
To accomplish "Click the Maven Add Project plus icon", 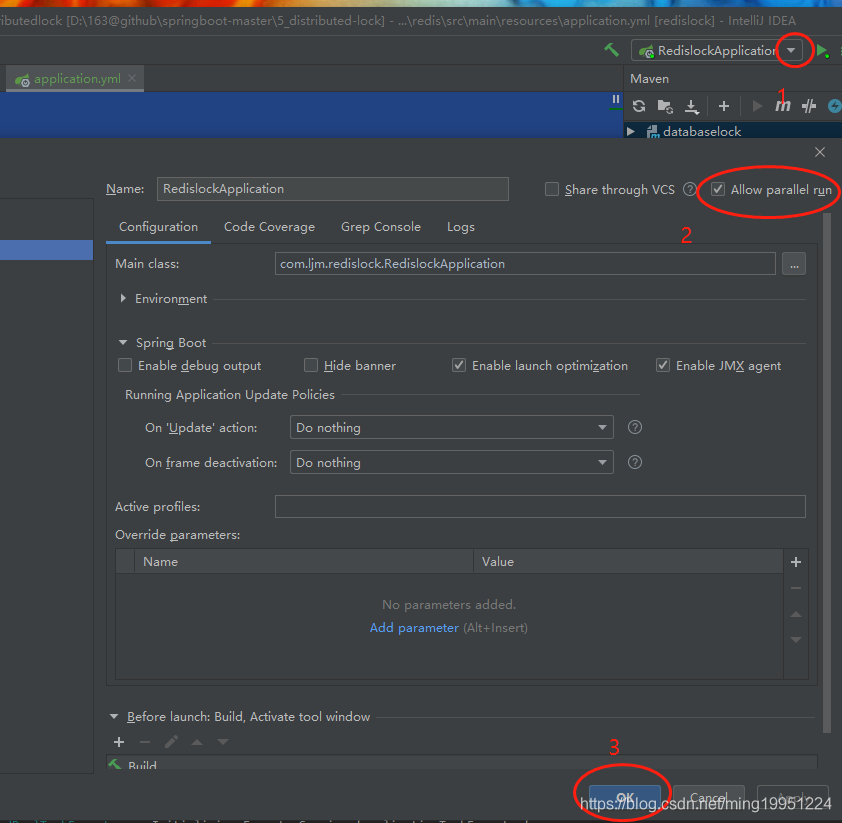I will point(724,106).
